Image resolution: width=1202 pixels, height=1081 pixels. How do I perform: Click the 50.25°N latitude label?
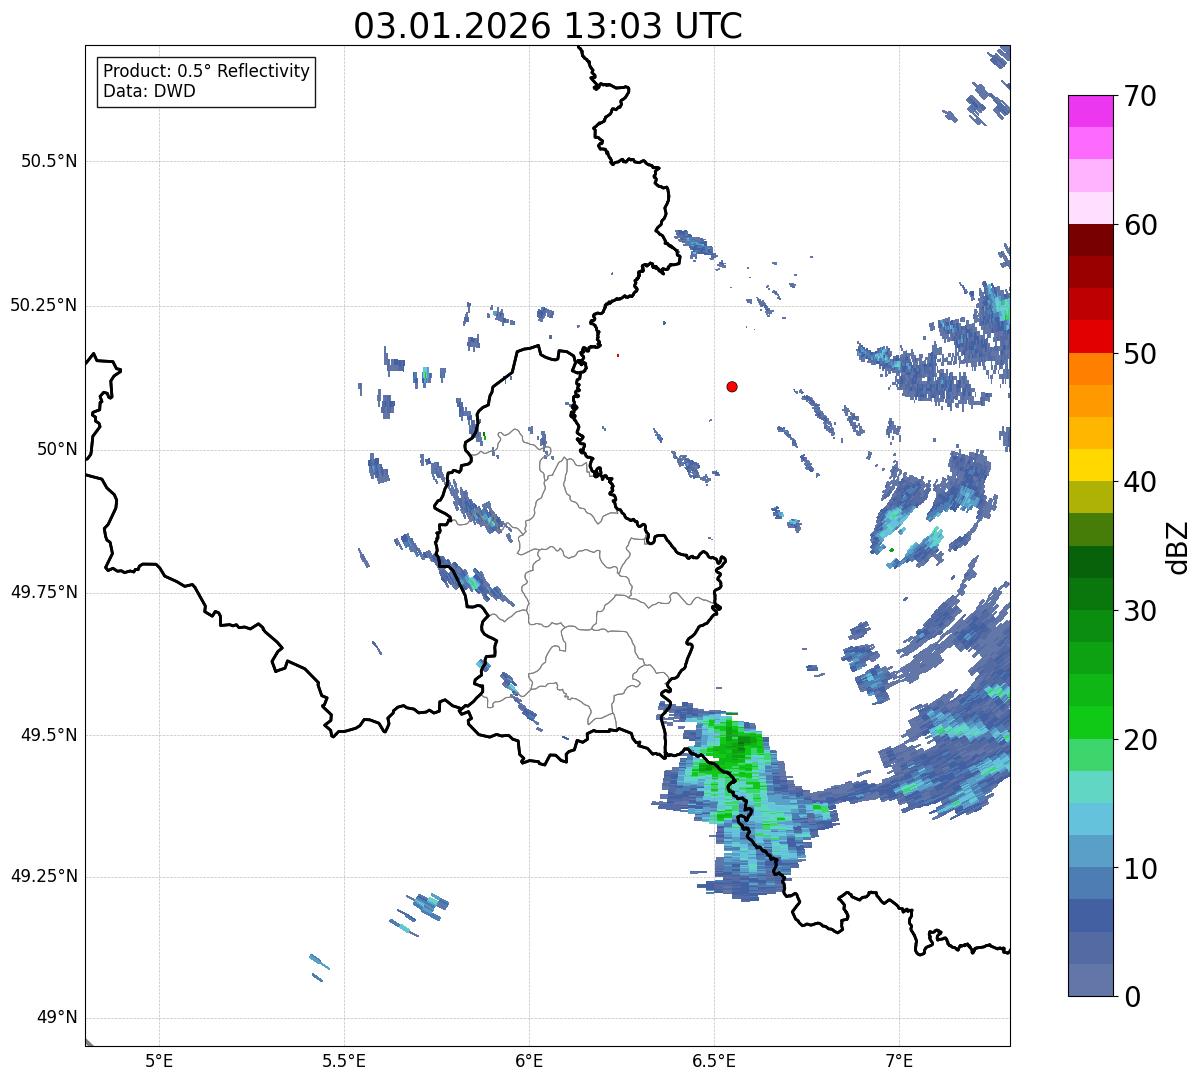44,305
